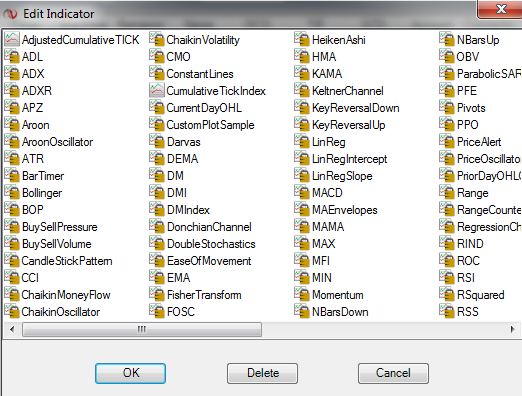Click the lock icon next to Bollinger

coord(12,192)
